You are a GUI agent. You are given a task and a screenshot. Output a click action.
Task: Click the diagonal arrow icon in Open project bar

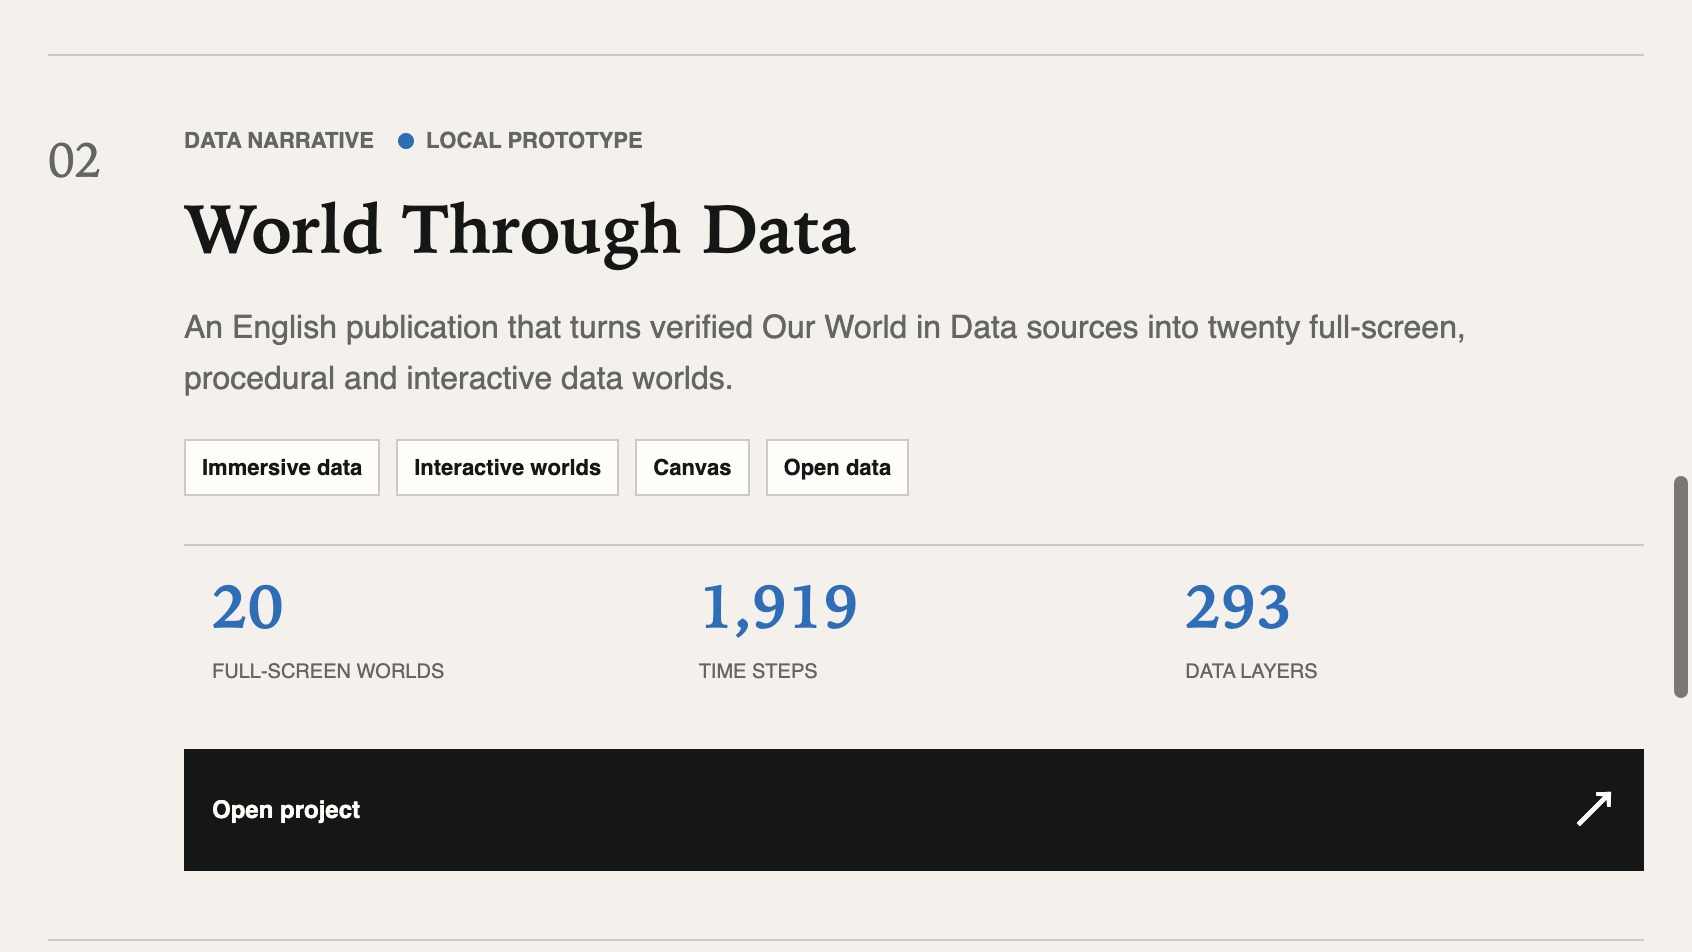(1594, 809)
